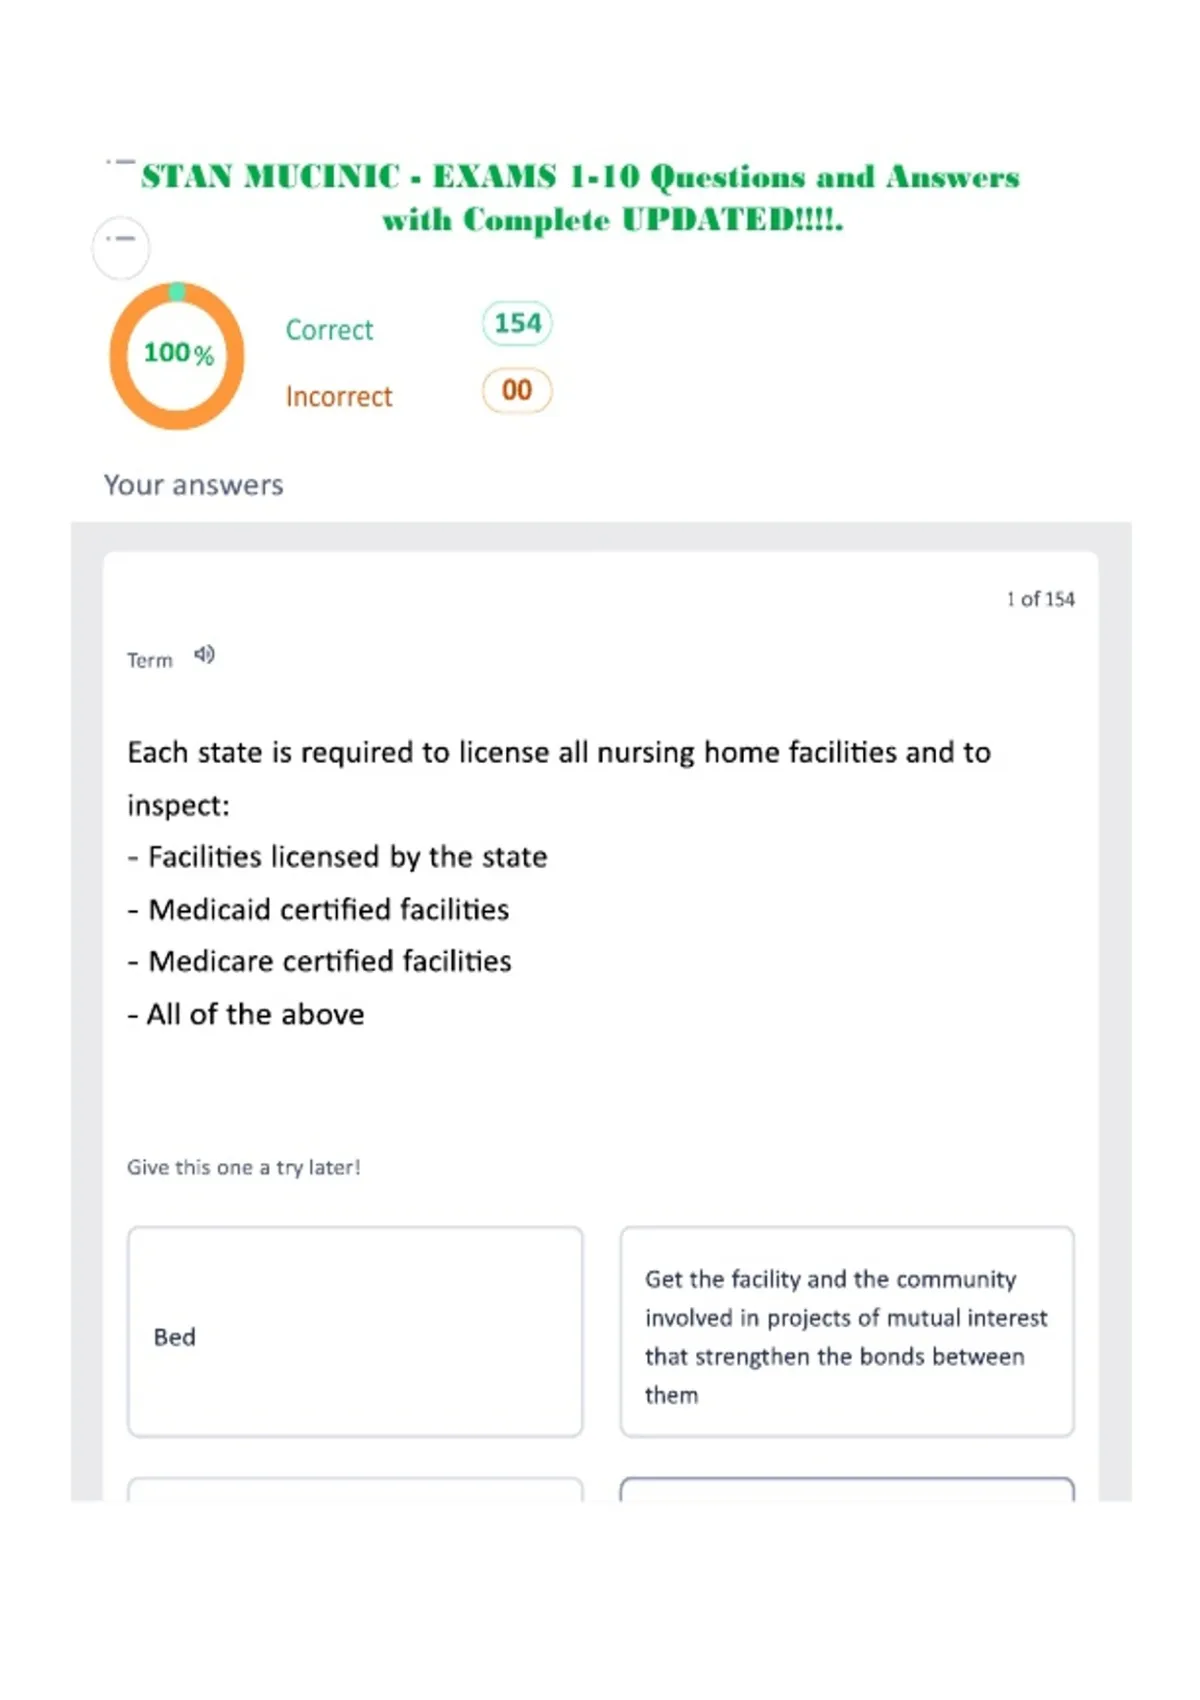Click the partially visible bottom-left answer card
The image size is (1200, 1700).
pyautogui.click(x=355, y=1489)
